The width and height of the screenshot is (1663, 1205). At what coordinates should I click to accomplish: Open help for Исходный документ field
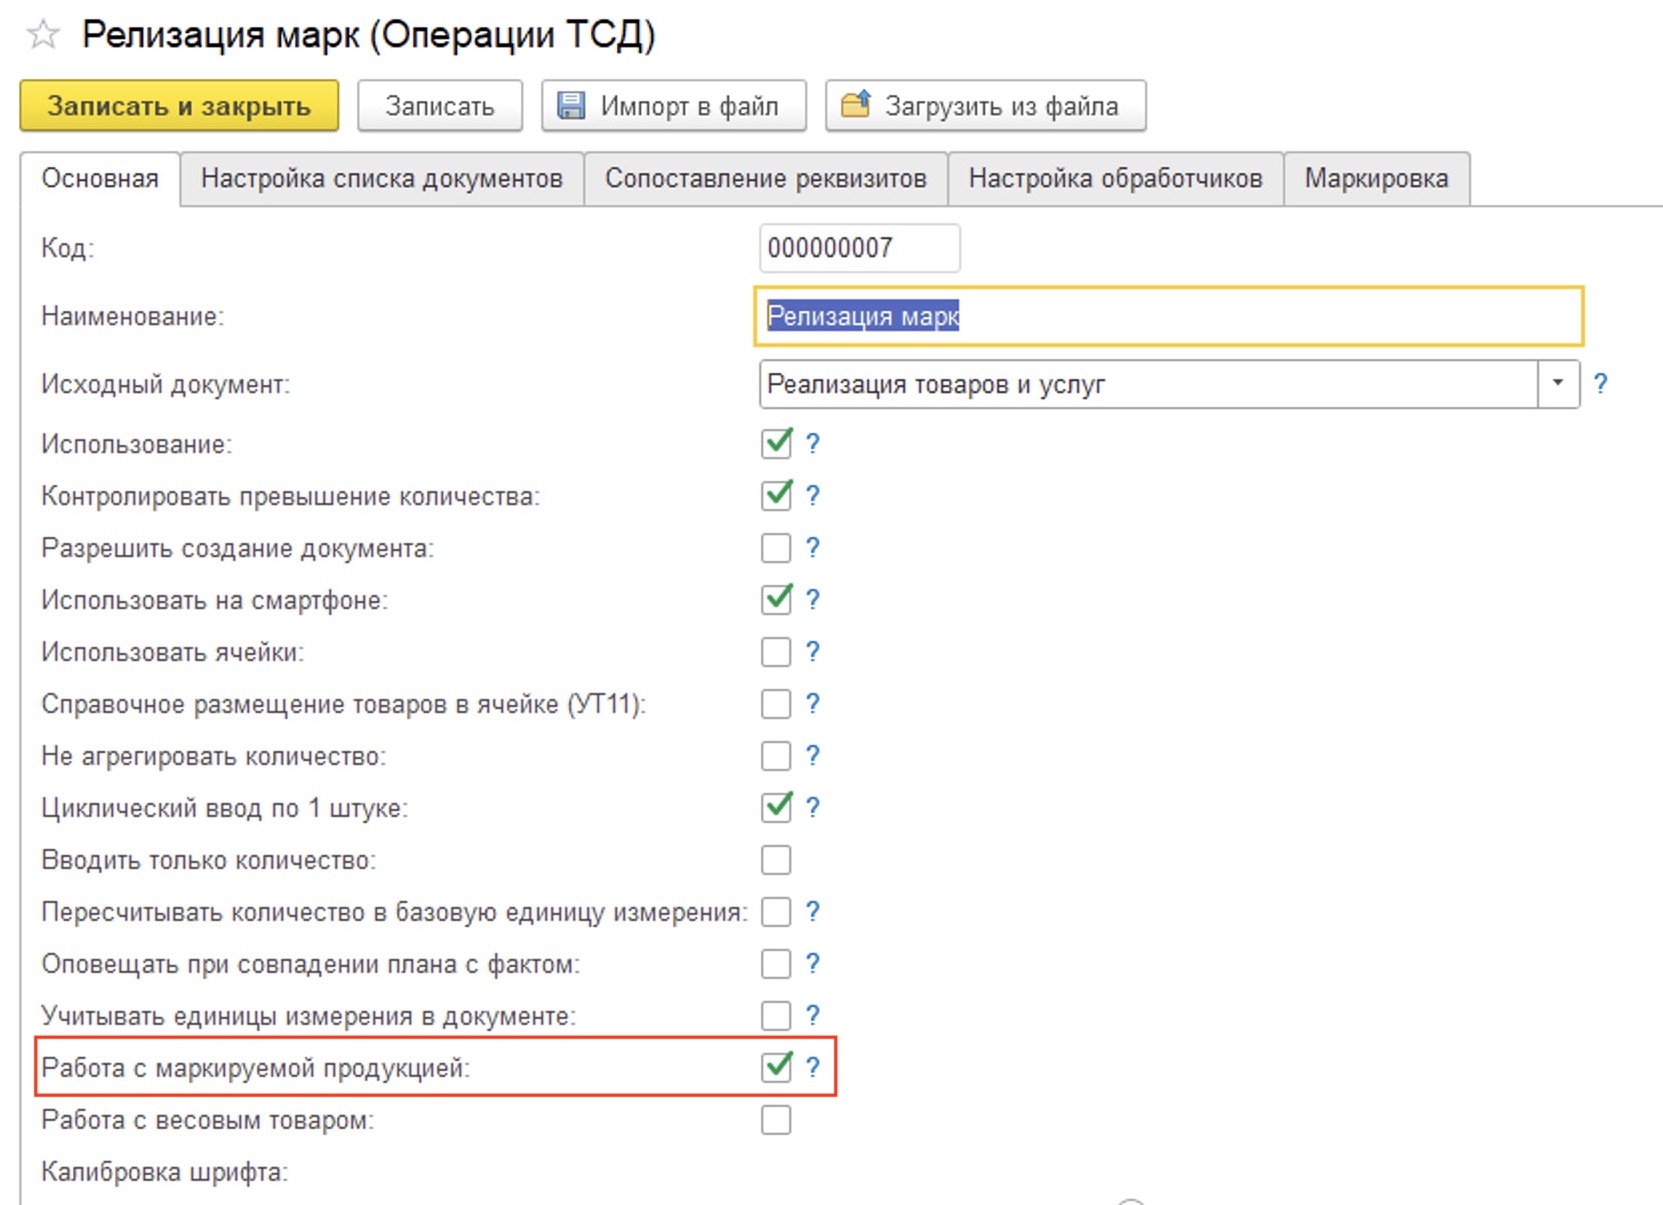[x=1600, y=384]
